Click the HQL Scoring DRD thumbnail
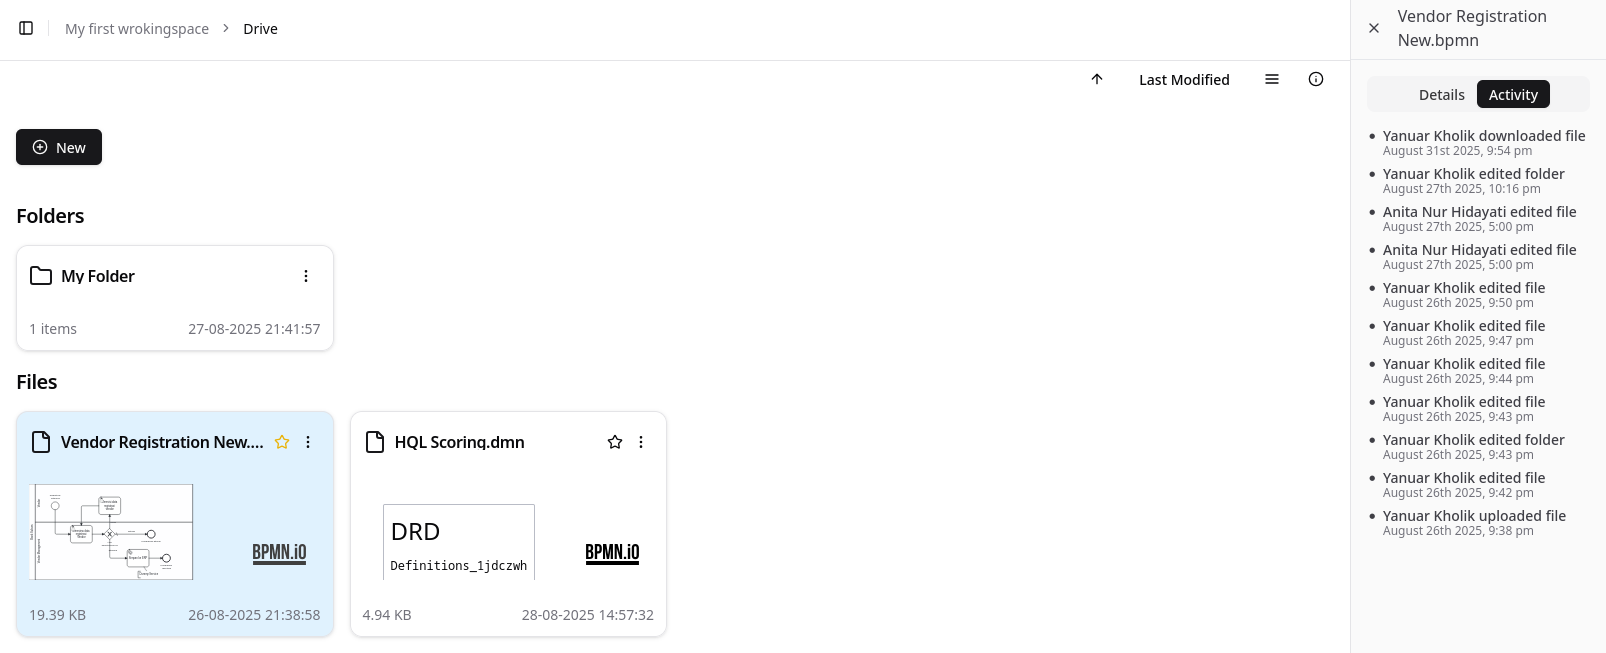Image resolution: width=1606 pixels, height=653 pixels. pos(459,542)
